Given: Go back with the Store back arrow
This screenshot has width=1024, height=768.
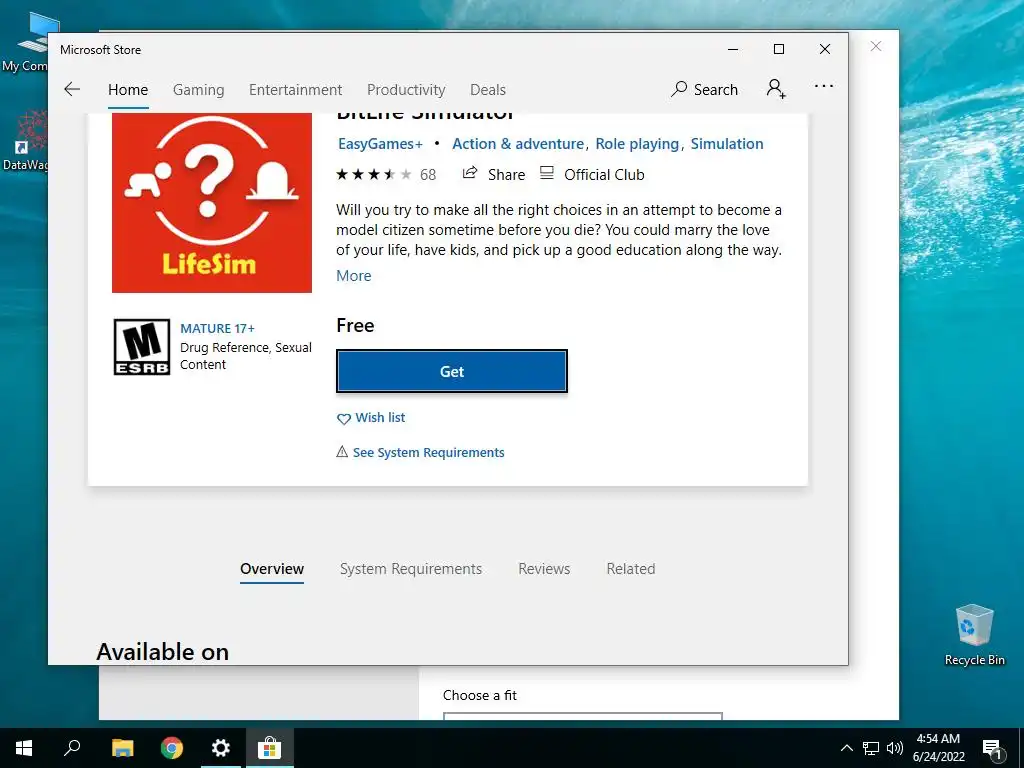Looking at the screenshot, I should click(72, 89).
